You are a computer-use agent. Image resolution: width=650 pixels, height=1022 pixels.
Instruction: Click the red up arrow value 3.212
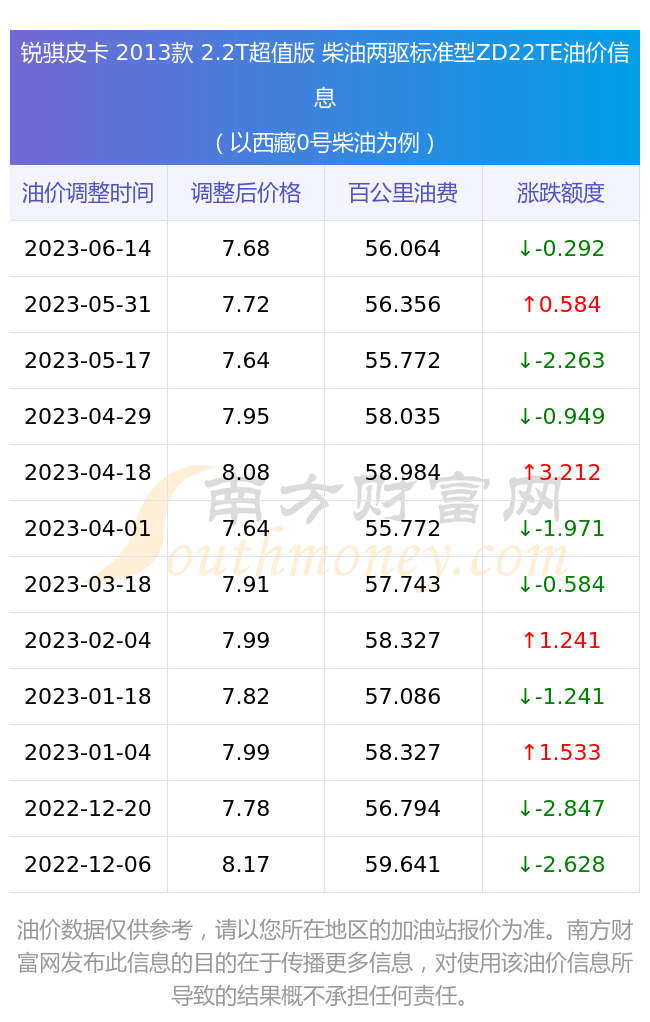click(561, 472)
